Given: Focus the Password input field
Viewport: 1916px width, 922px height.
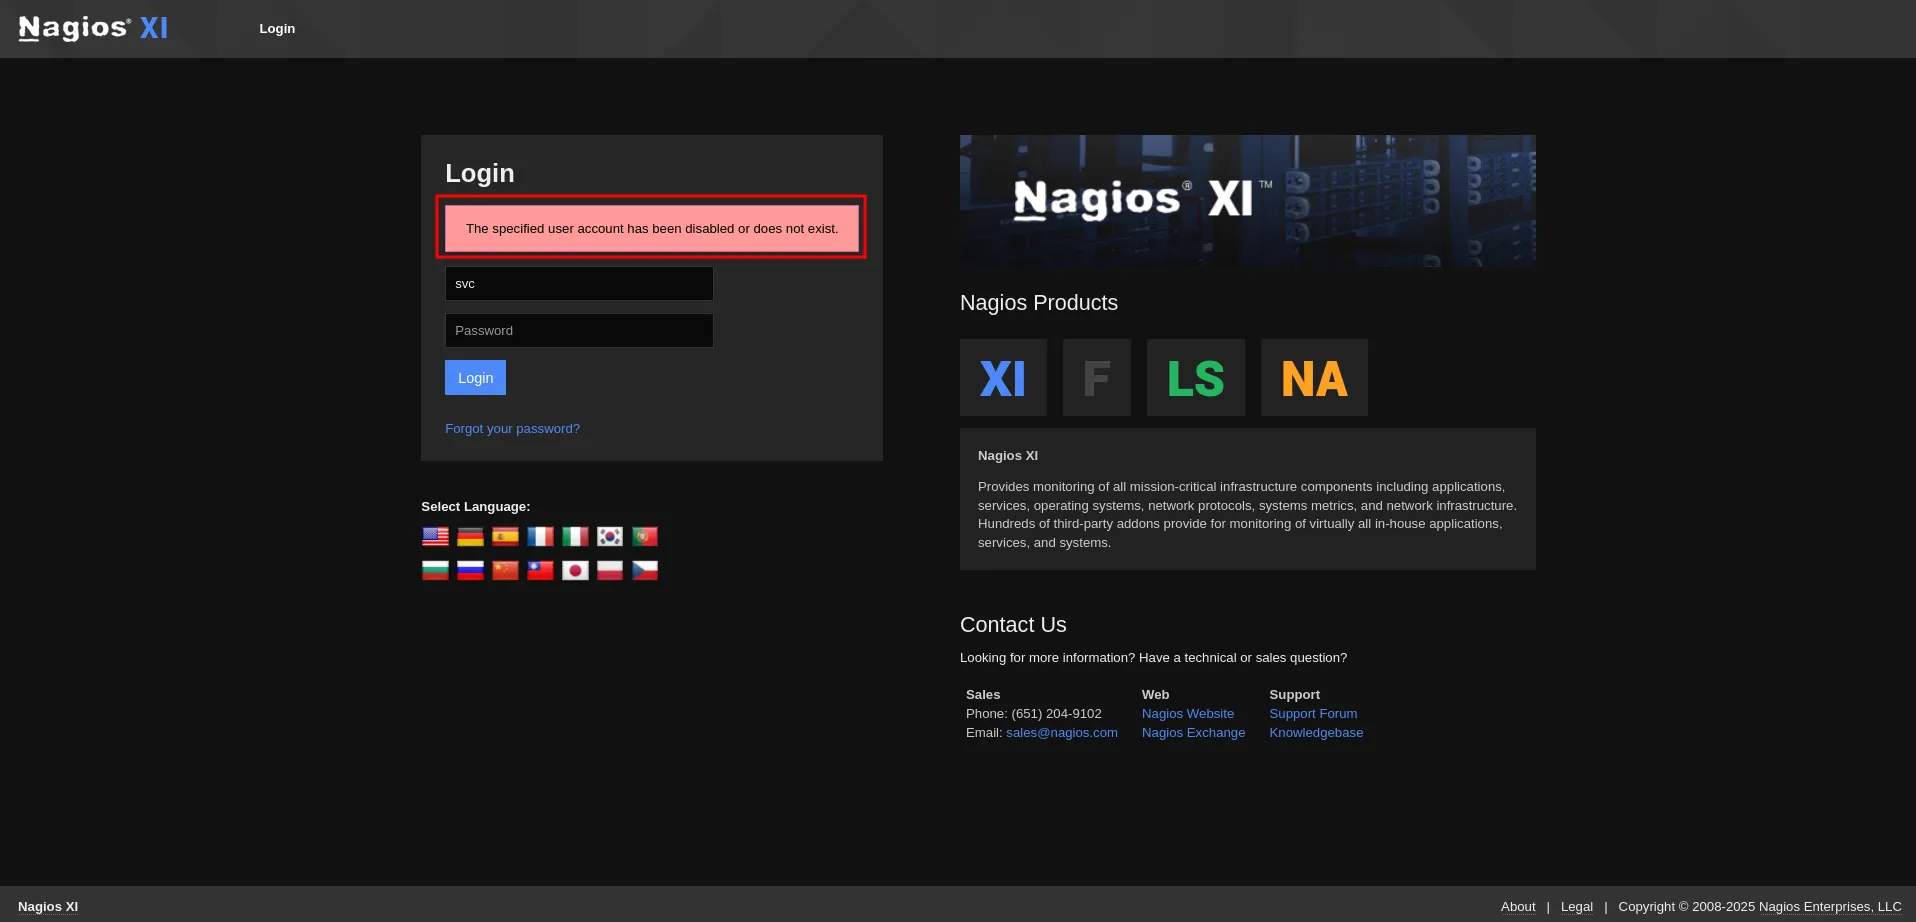Looking at the screenshot, I should pyautogui.click(x=579, y=331).
